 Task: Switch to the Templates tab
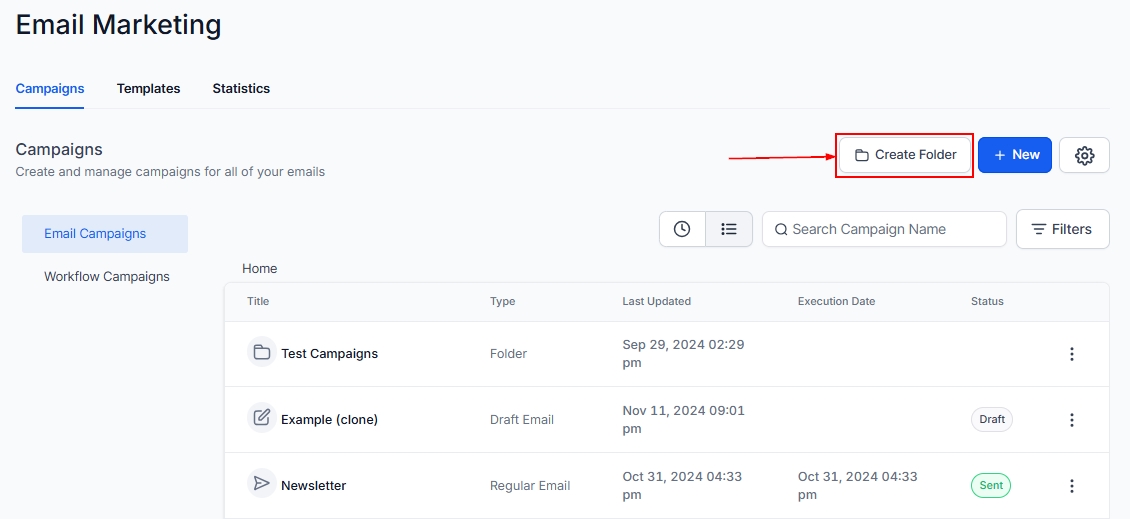click(x=148, y=88)
